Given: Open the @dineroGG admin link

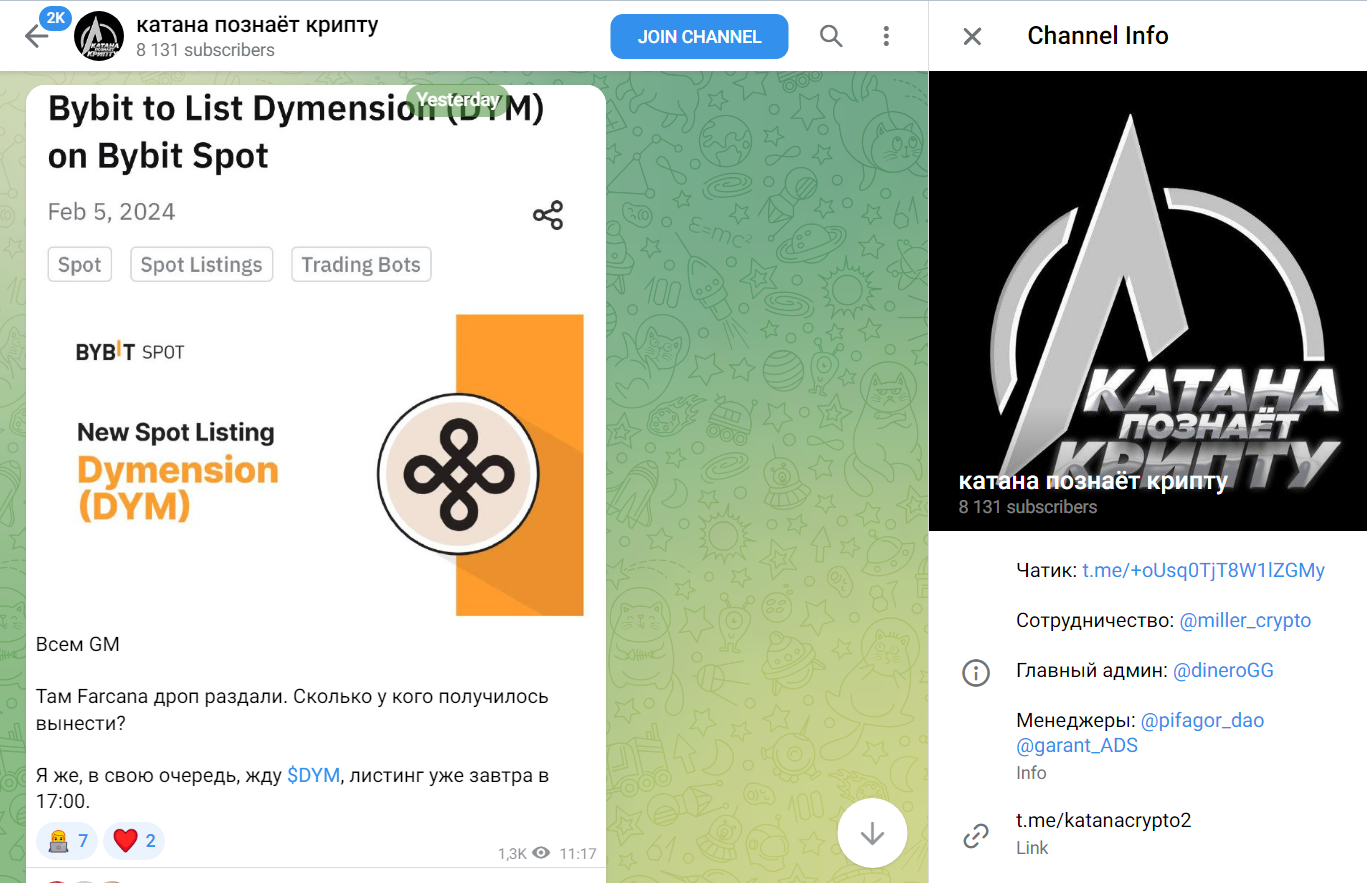Looking at the screenshot, I should point(1223,671).
